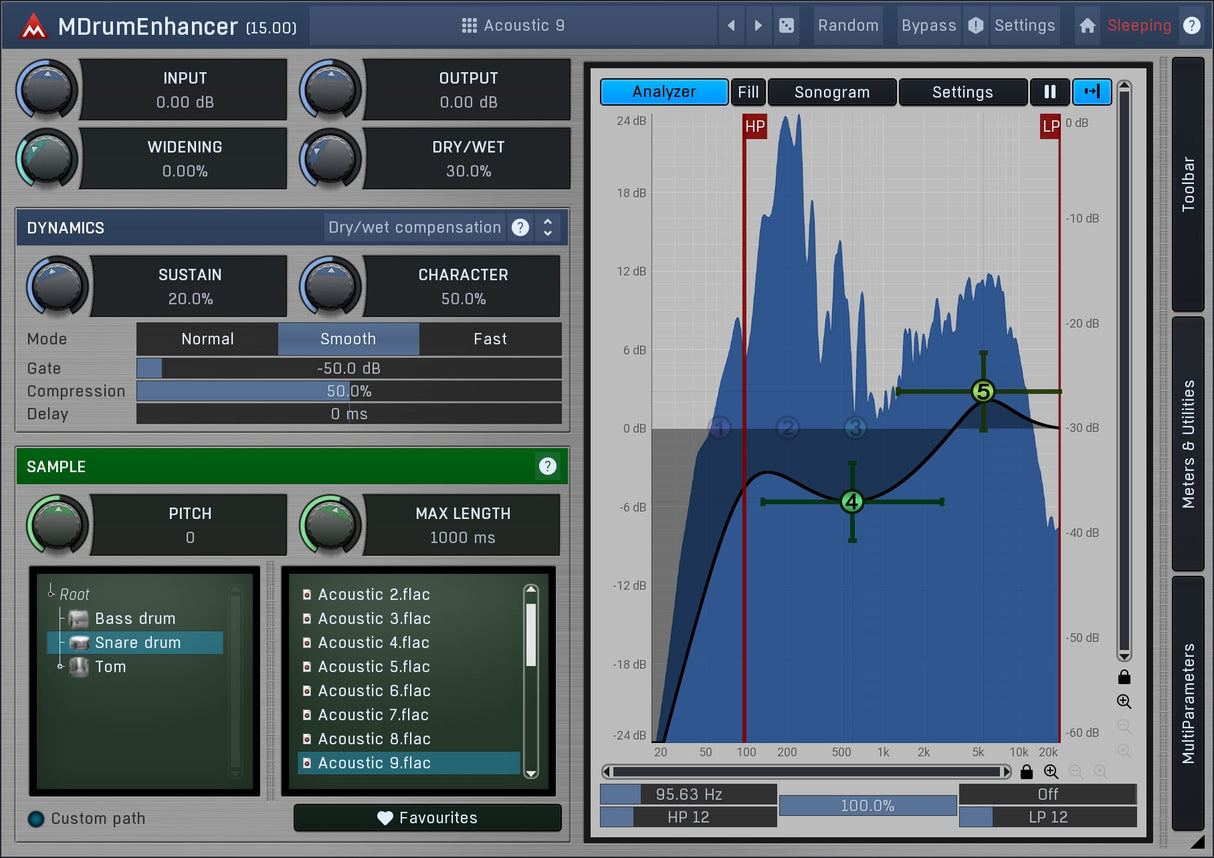Click the MeldaProduction logo icon
This screenshot has width=1214, height=858.
(33, 26)
